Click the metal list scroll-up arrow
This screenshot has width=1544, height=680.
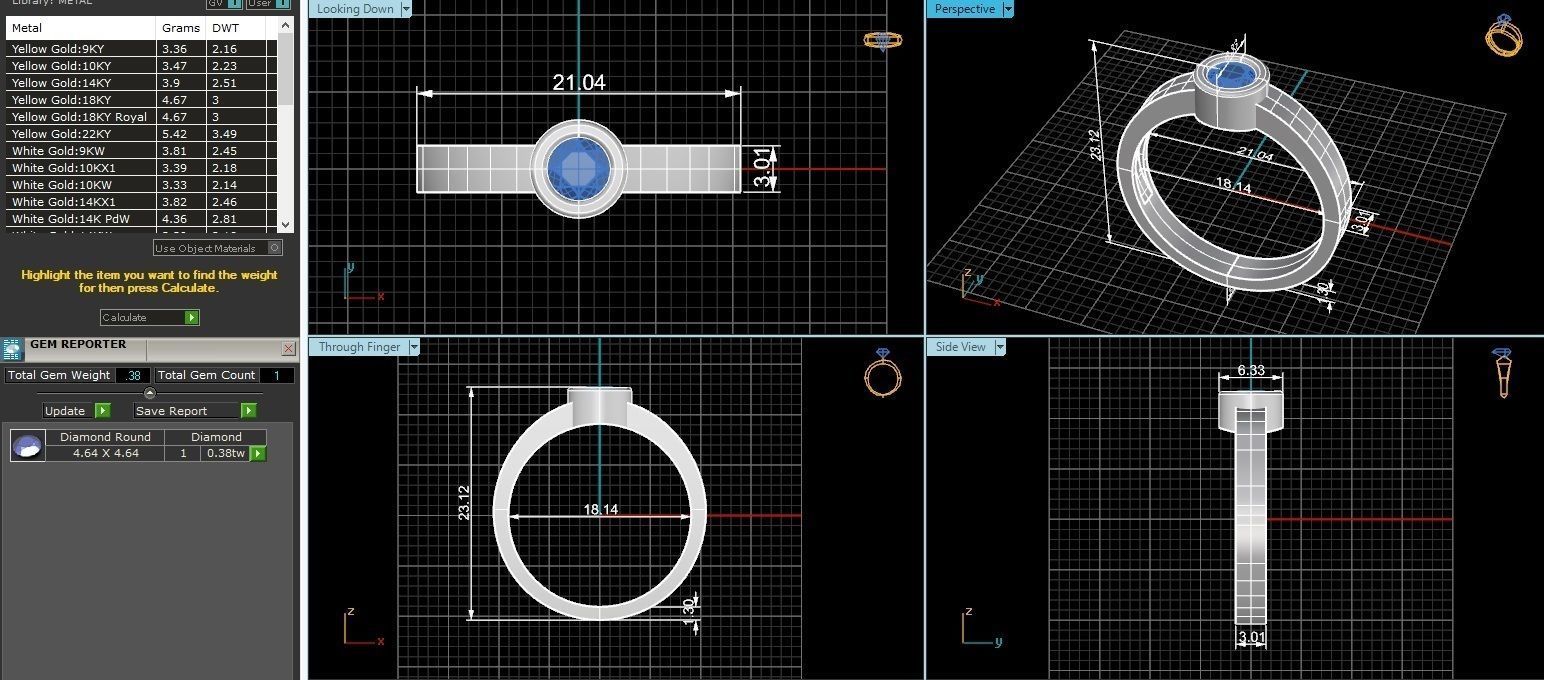[x=286, y=26]
